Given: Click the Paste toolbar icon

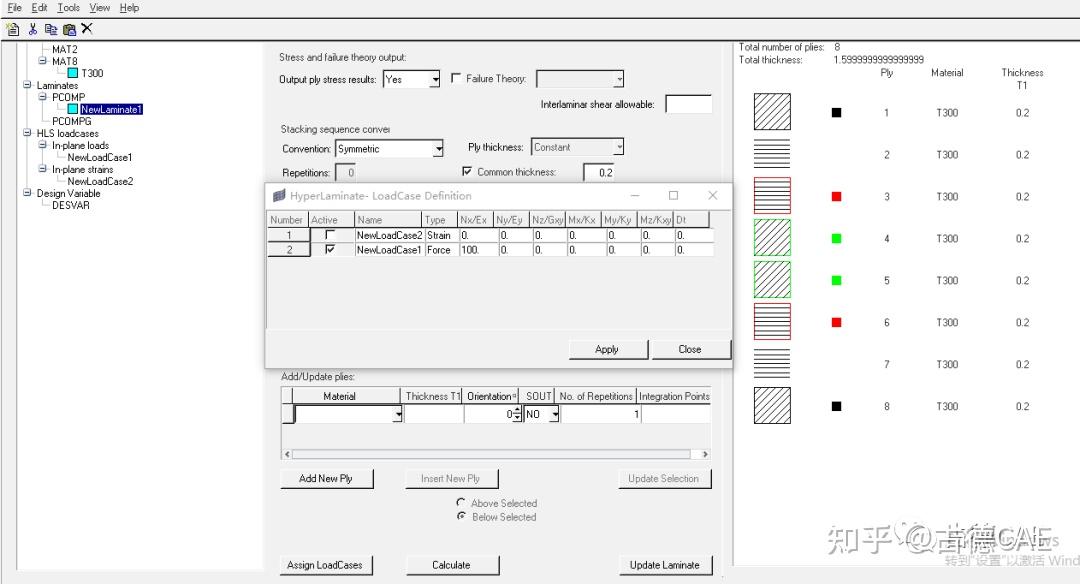Looking at the screenshot, I should 69,29.
